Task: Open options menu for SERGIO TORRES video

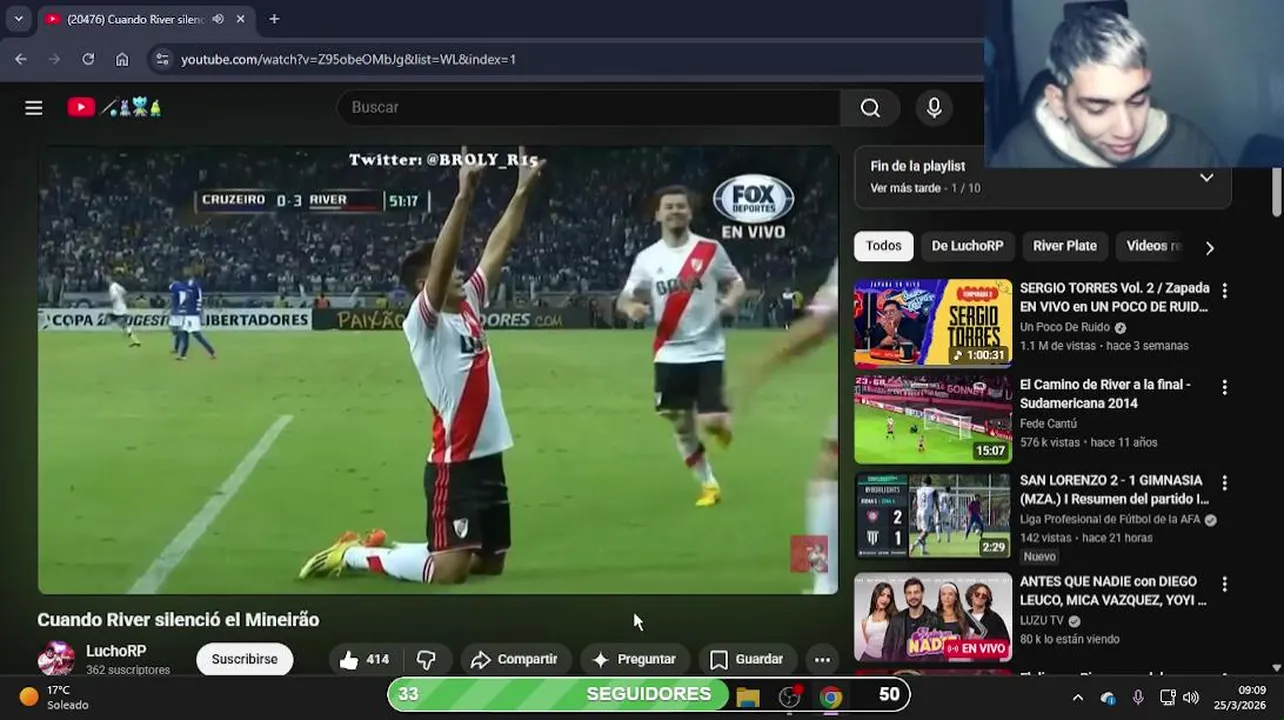Action: 1224,290
